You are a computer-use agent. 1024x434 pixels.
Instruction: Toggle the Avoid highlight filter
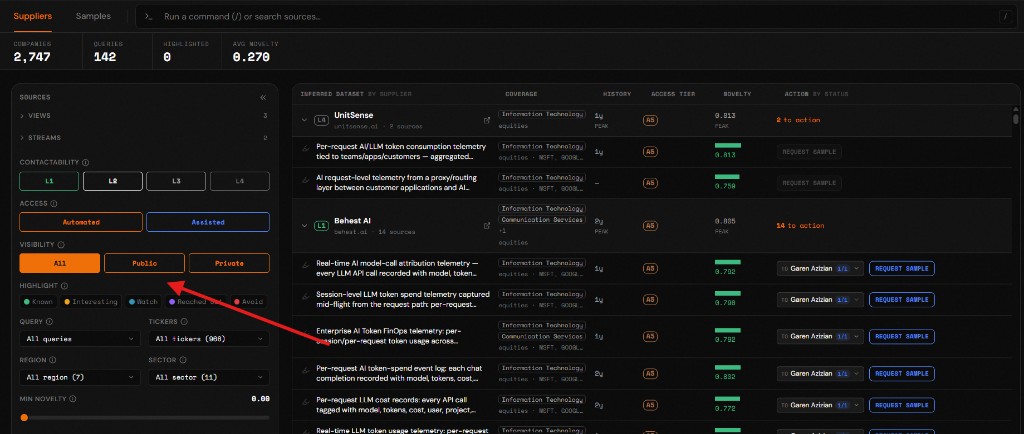[x=249, y=302]
